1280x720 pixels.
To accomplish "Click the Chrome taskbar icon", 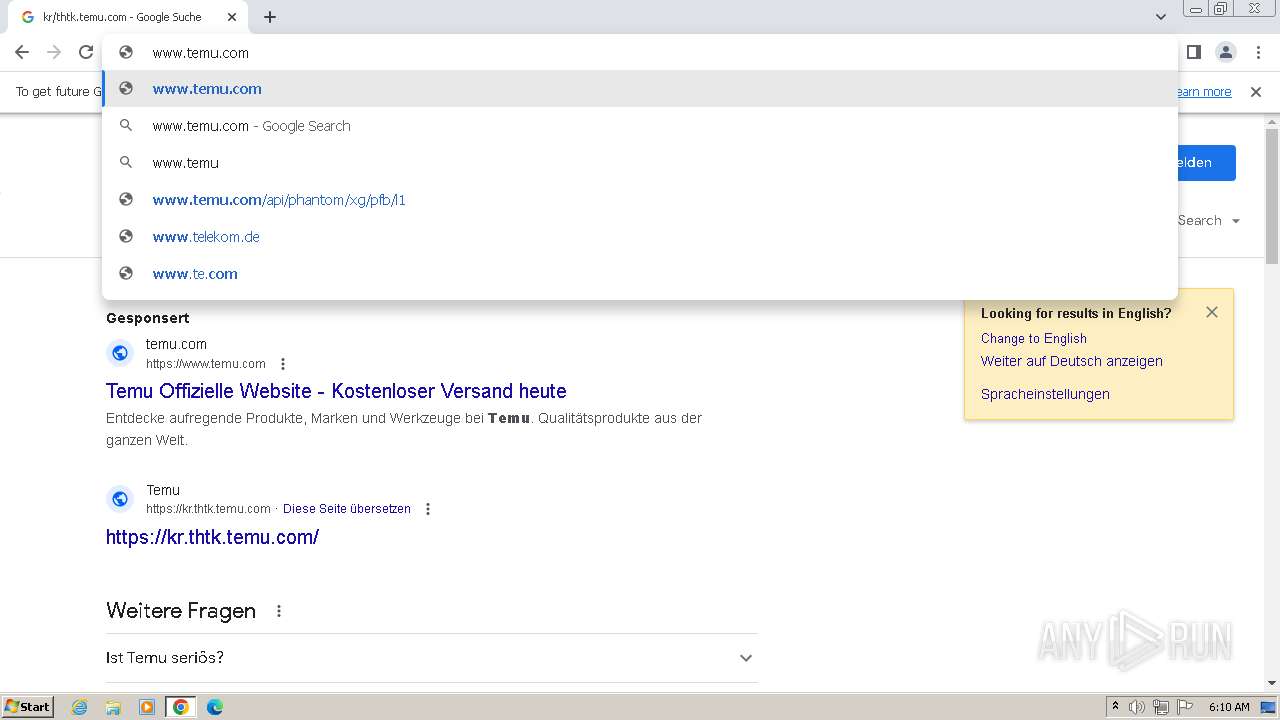I will pyautogui.click(x=181, y=707).
